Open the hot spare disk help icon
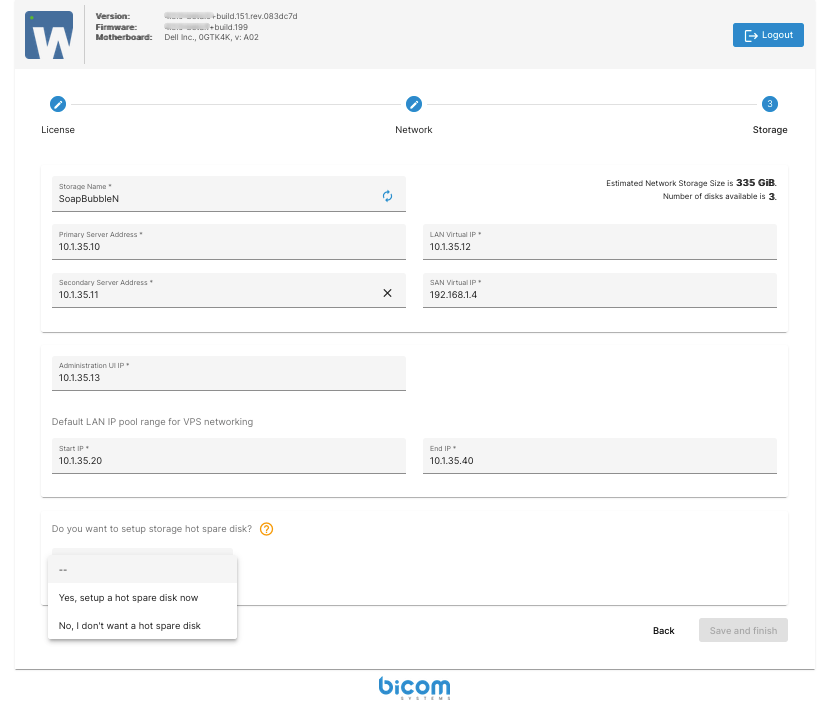 pos(266,529)
